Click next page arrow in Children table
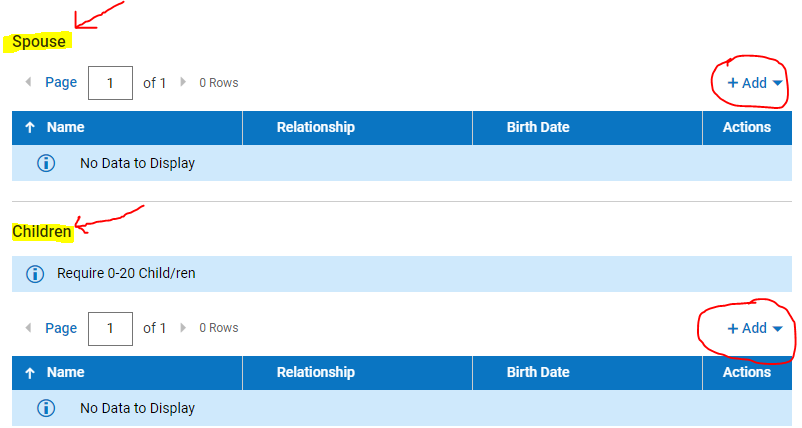The height and width of the screenshot is (428, 802). point(183,327)
